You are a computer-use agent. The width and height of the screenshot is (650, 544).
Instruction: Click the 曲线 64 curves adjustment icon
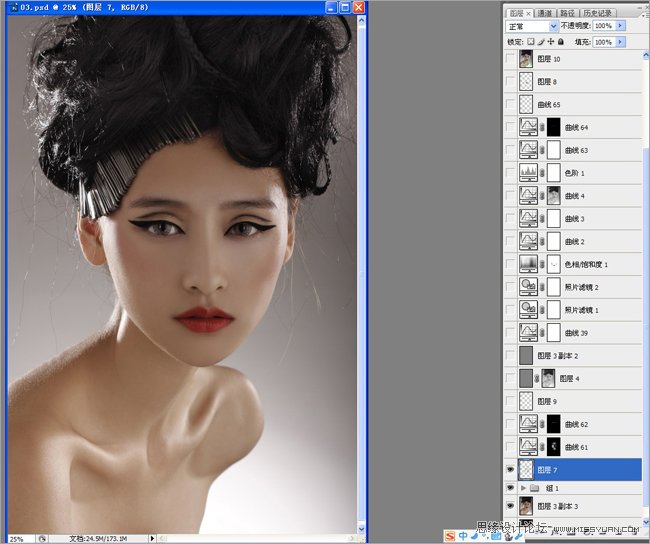pos(527,128)
